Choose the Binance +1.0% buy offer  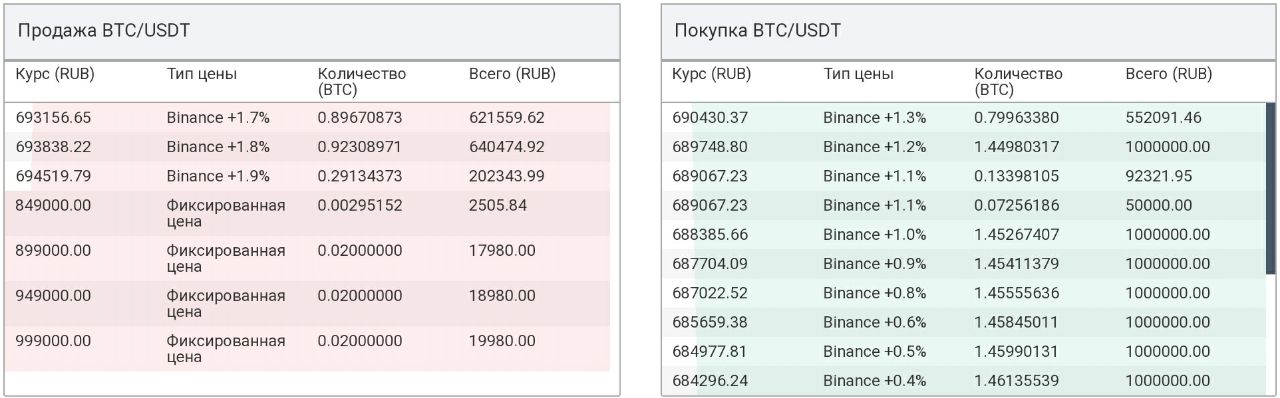coord(963,235)
